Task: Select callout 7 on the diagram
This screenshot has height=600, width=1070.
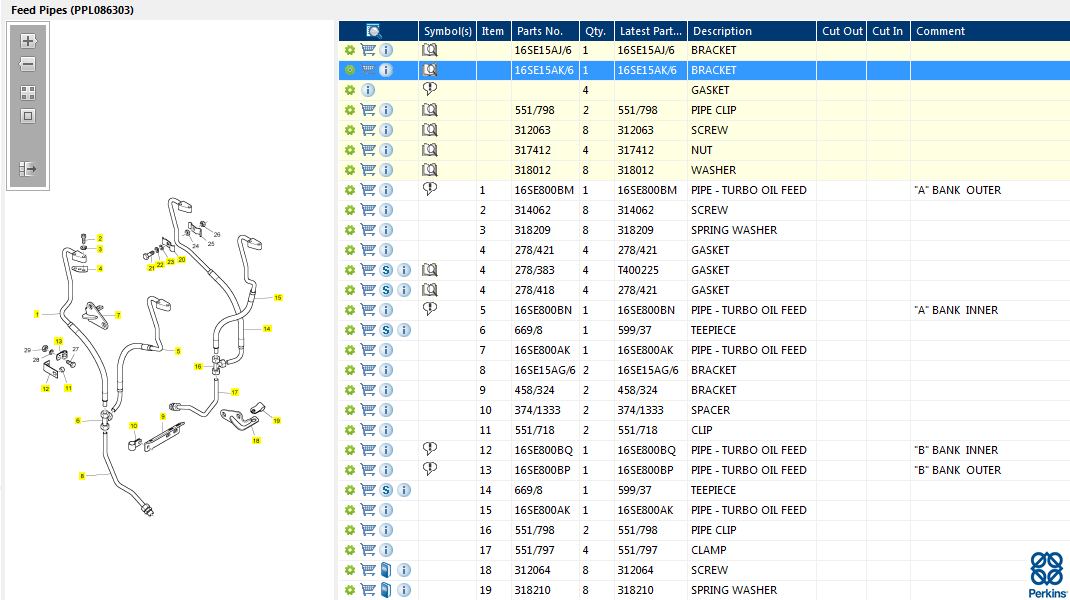Action: (118, 315)
